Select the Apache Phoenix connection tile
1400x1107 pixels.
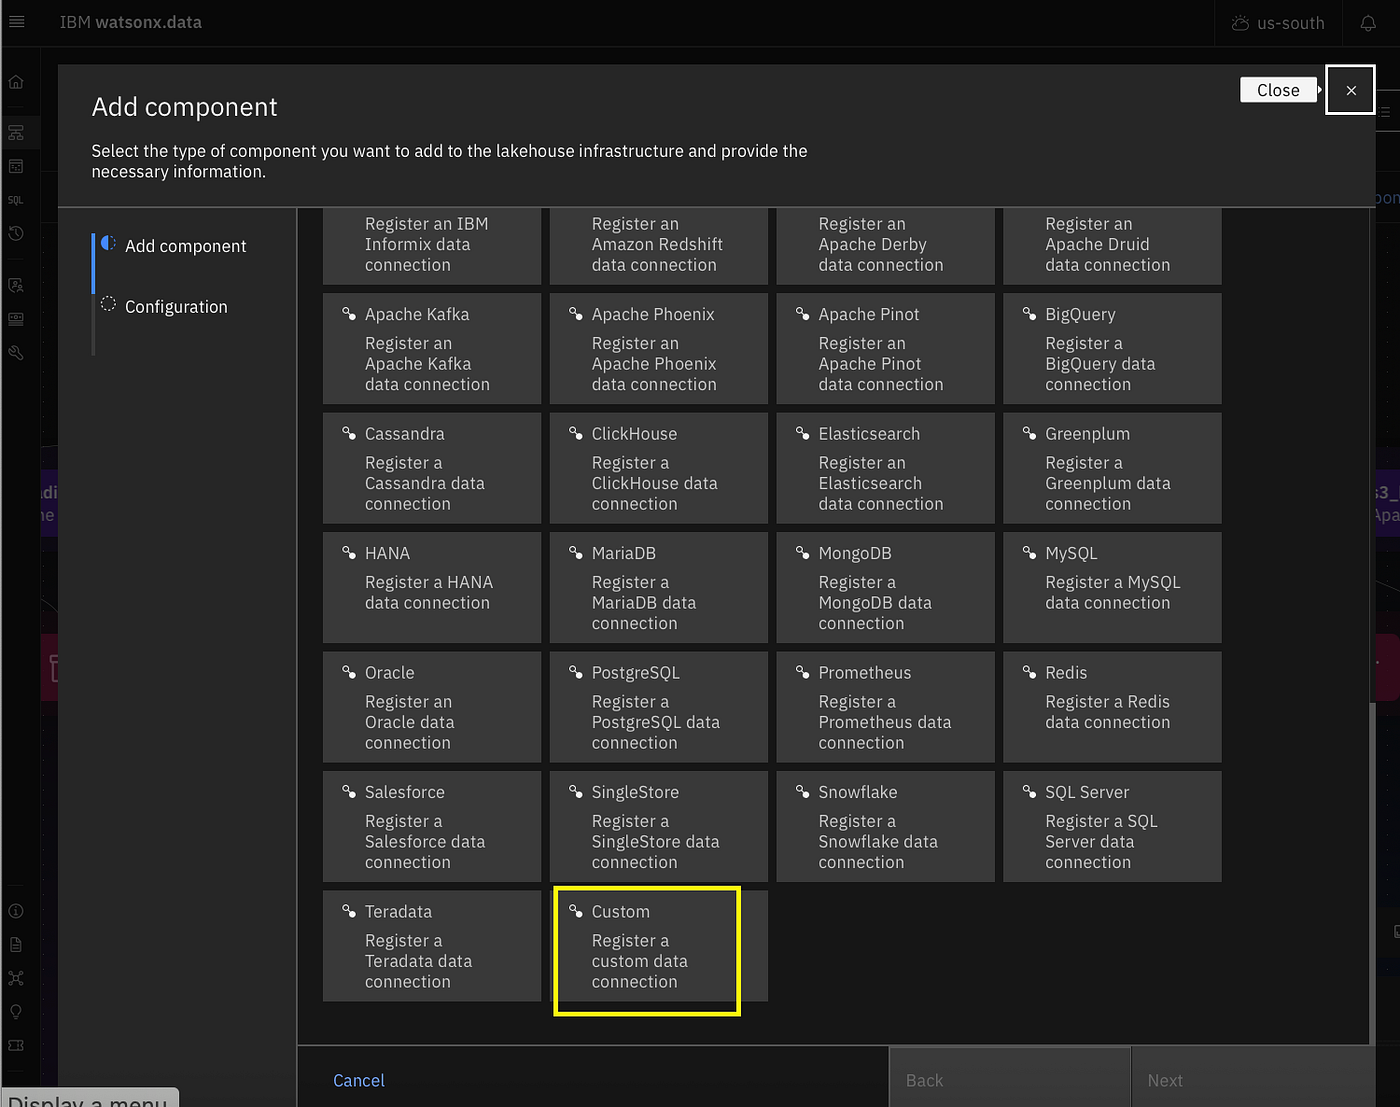click(659, 349)
